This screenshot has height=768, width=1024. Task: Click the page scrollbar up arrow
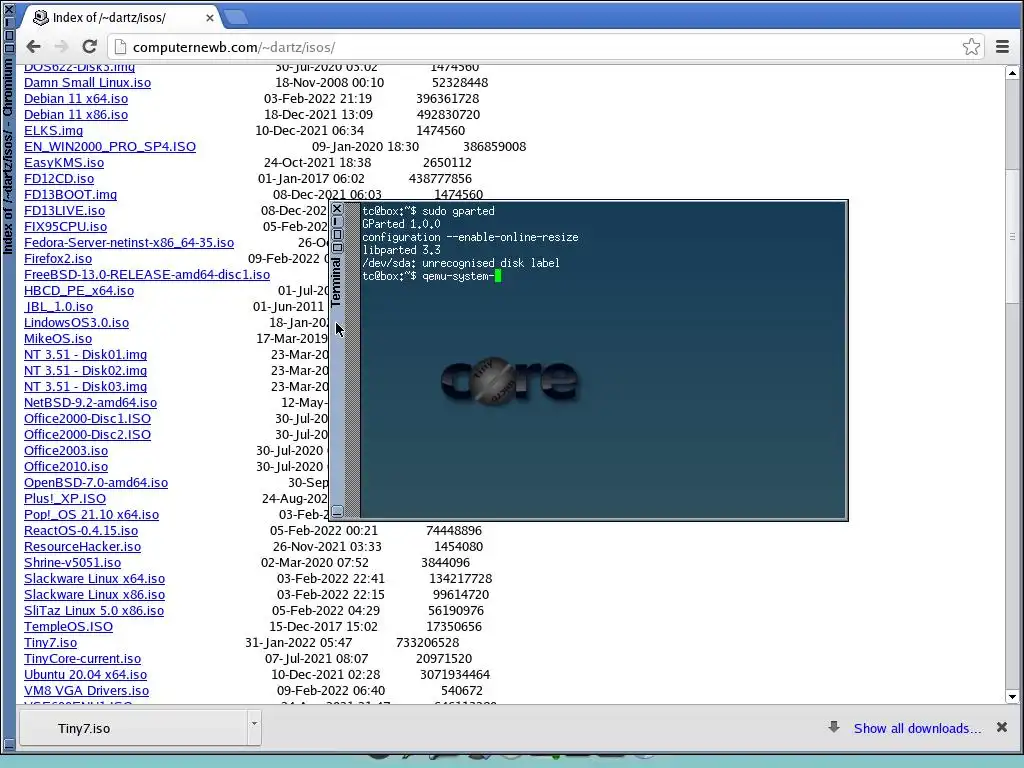[x=1012, y=72]
